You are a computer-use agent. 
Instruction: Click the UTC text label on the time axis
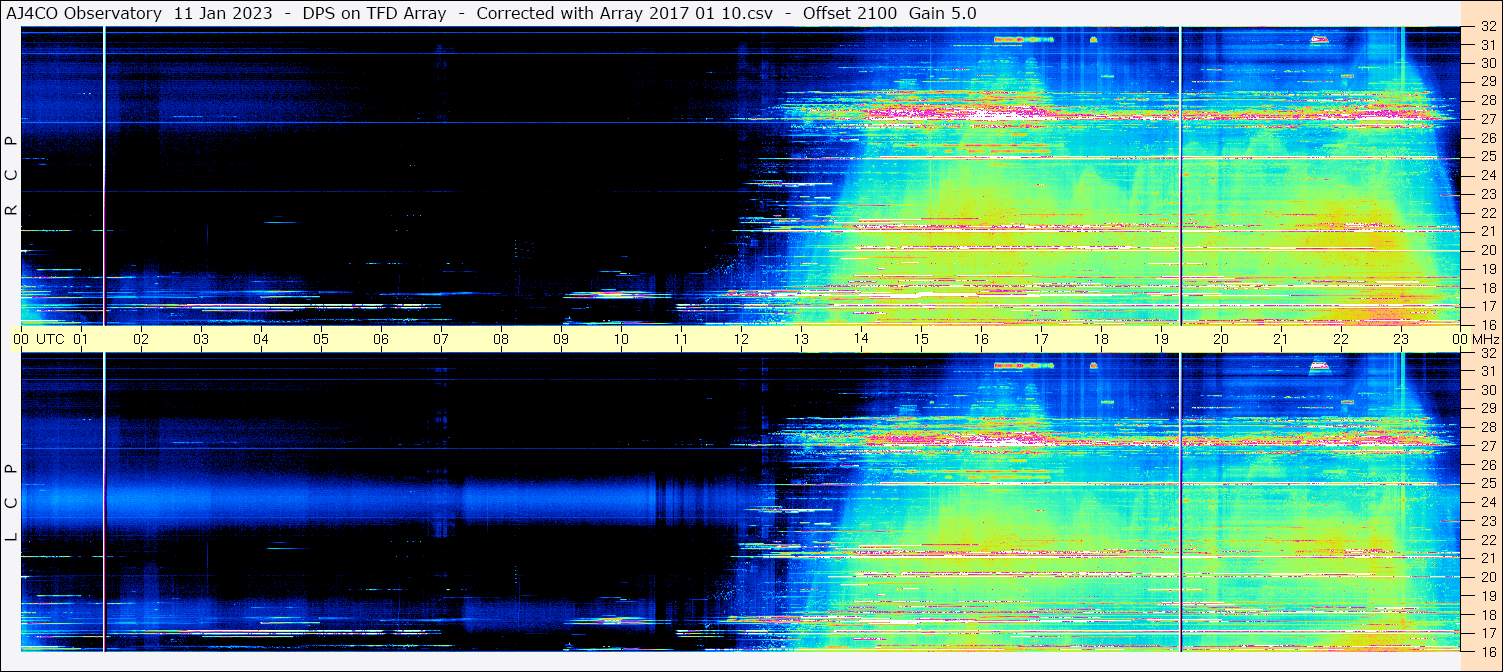pos(51,339)
